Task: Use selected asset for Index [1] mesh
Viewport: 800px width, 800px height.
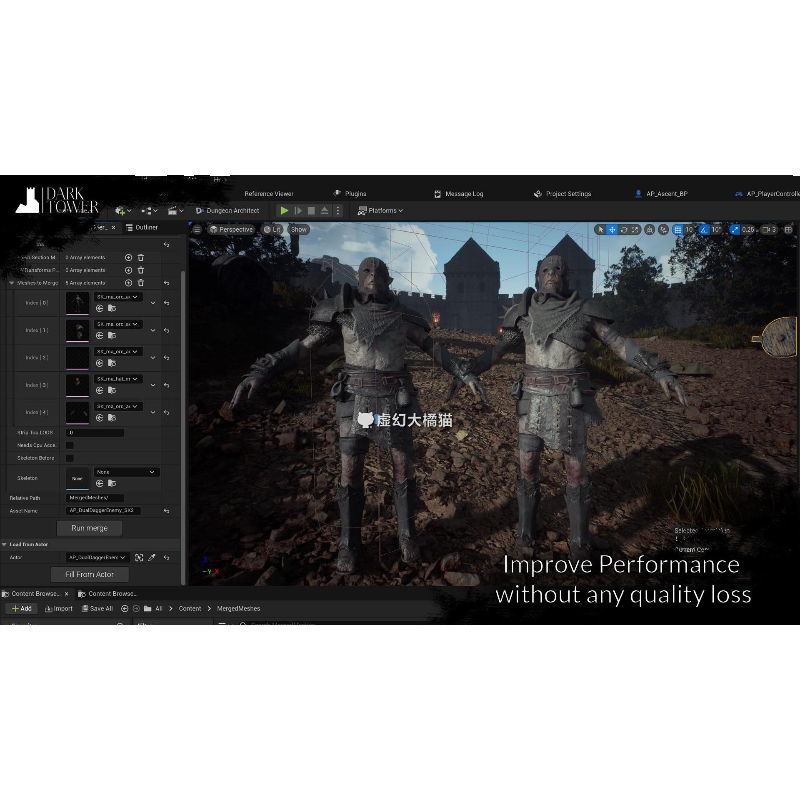Action: [x=99, y=336]
